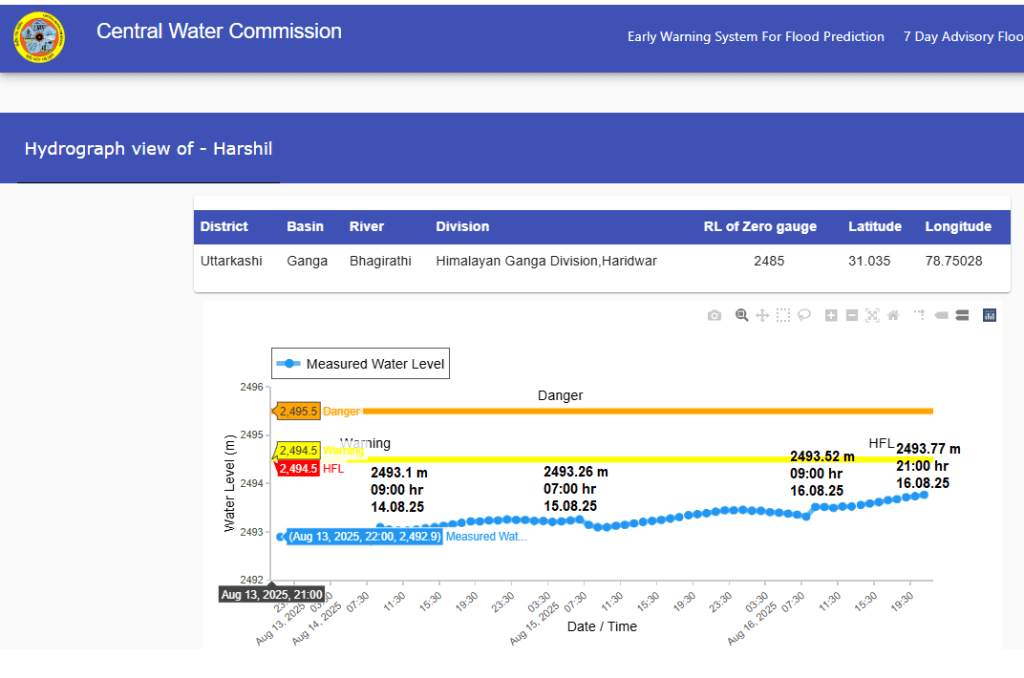Image resolution: width=1024 pixels, height=678 pixels.
Task: Toggle spike lines on the chart
Action: (x=919, y=315)
